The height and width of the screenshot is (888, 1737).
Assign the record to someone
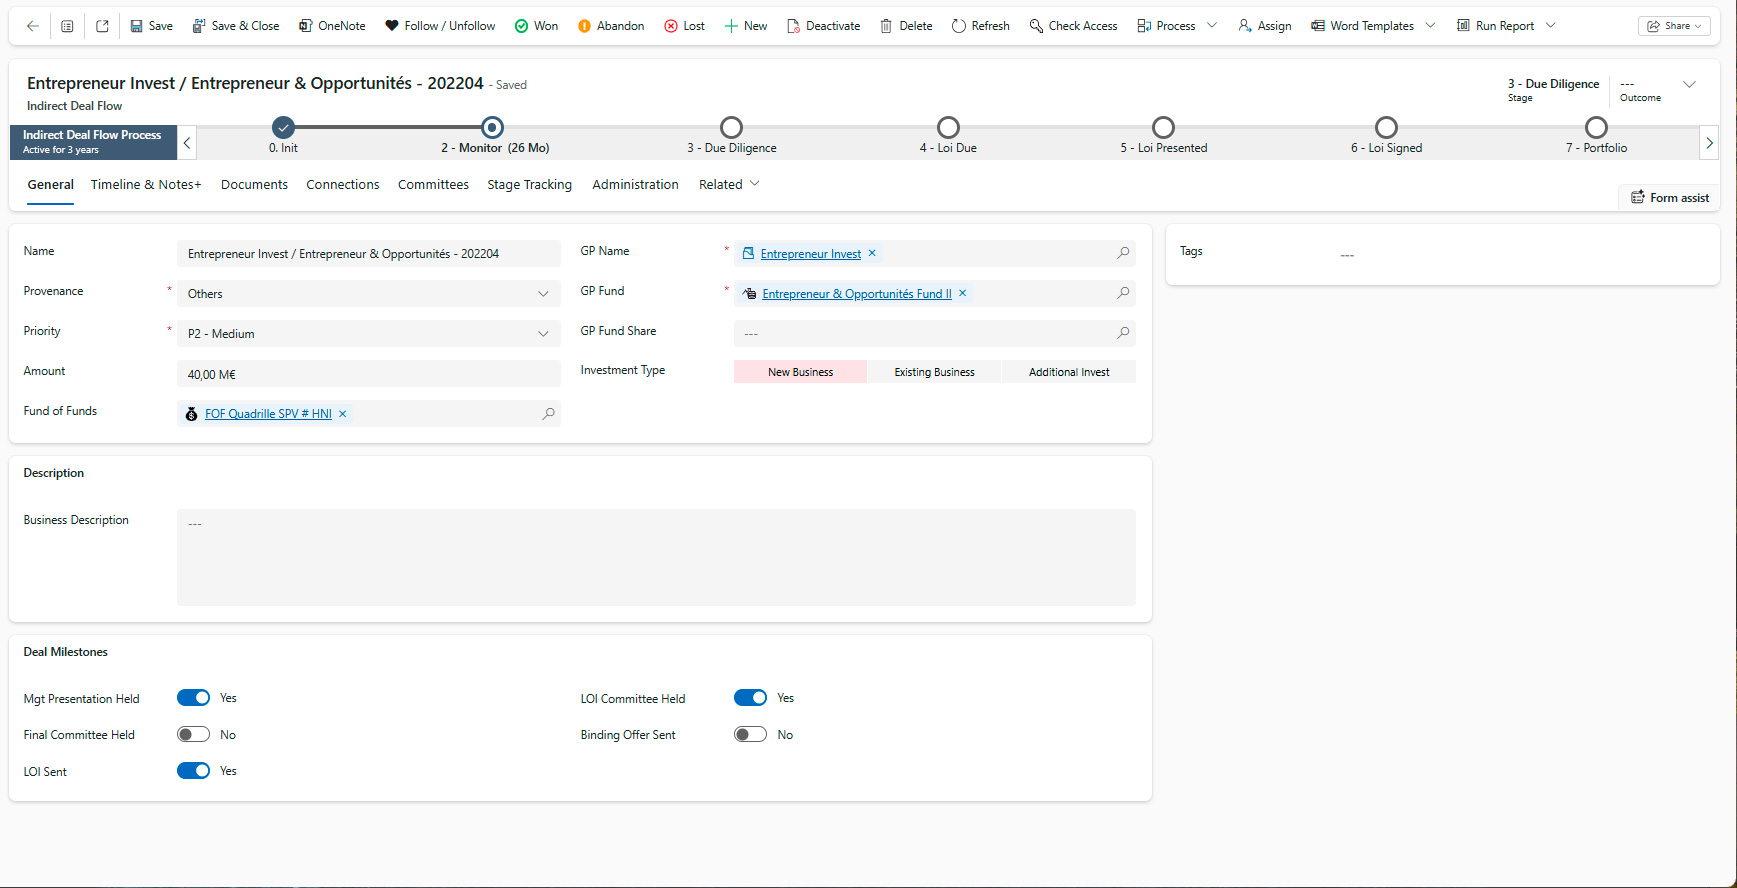tap(1265, 26)
